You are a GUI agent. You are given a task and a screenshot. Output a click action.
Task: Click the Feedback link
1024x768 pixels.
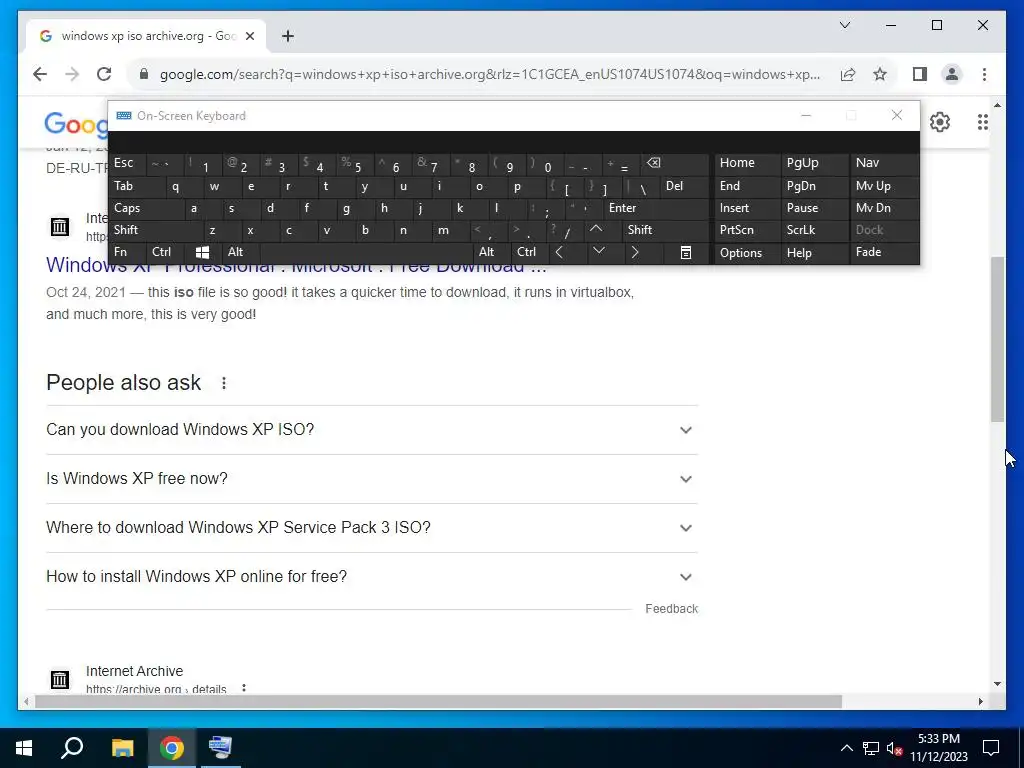(671, 609)
